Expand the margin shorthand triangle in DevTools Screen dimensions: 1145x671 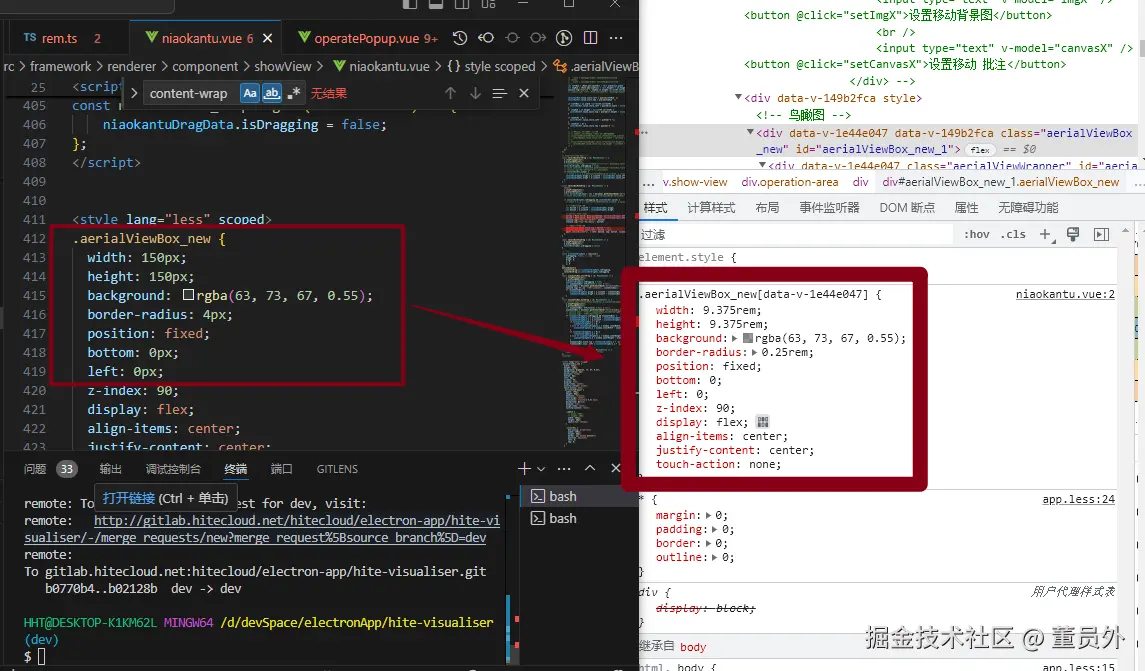[708, 515]
